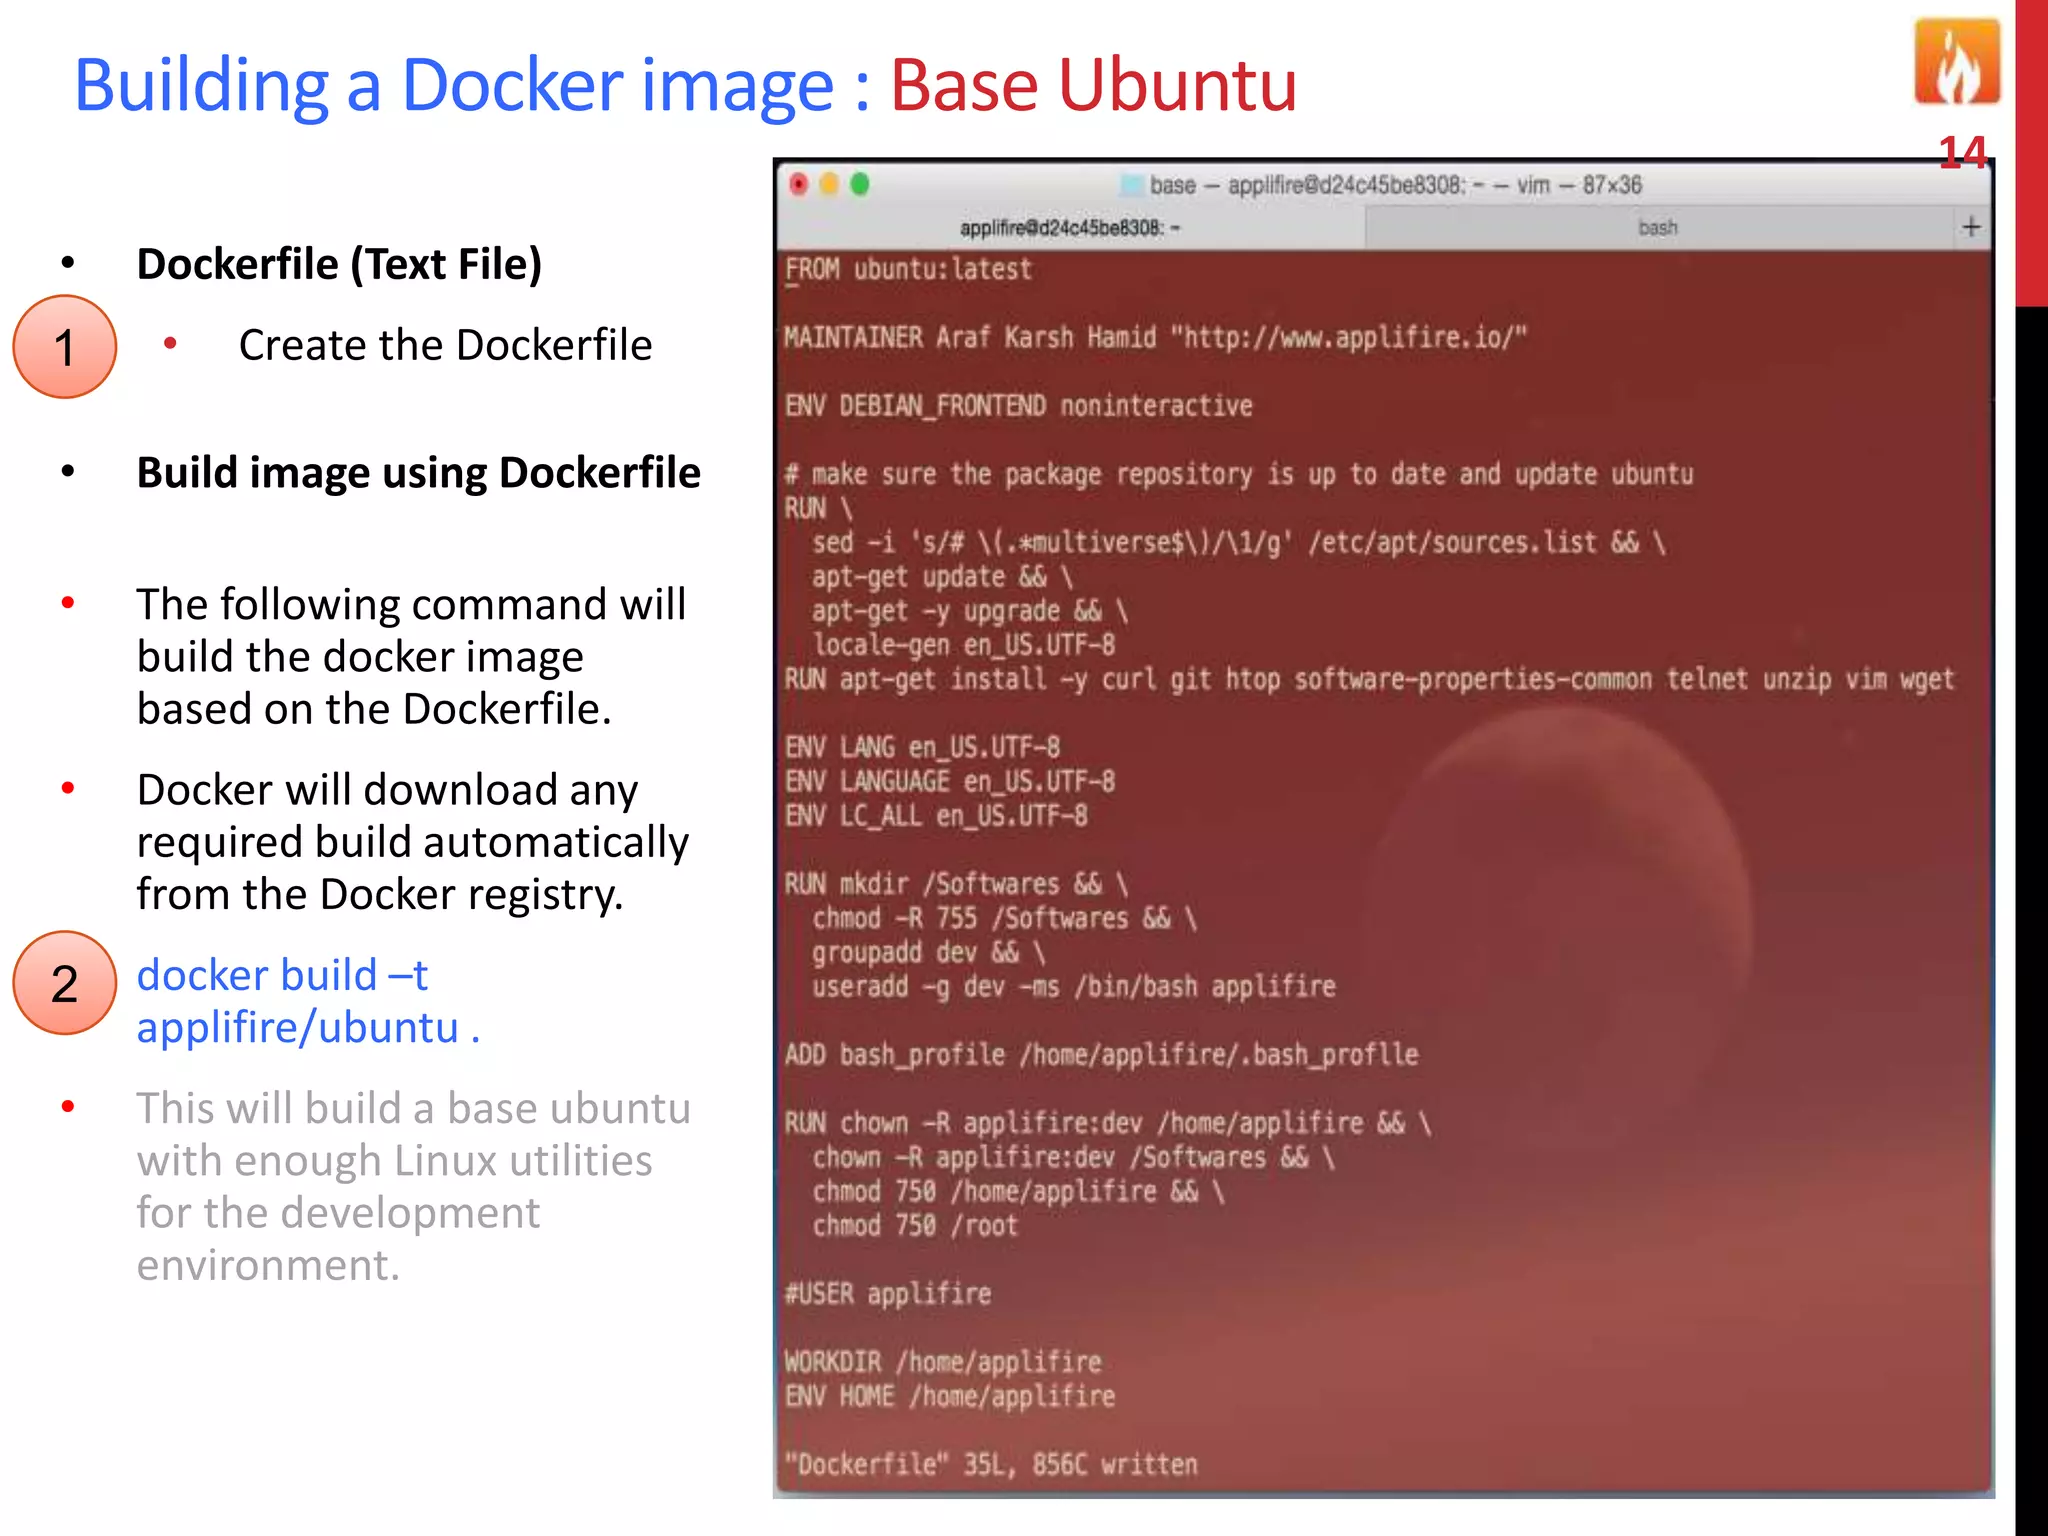2048x1536 pixels.
Task: Click the 'chmod 750 /home/applifire' line
Action: click(1018, 1192)
